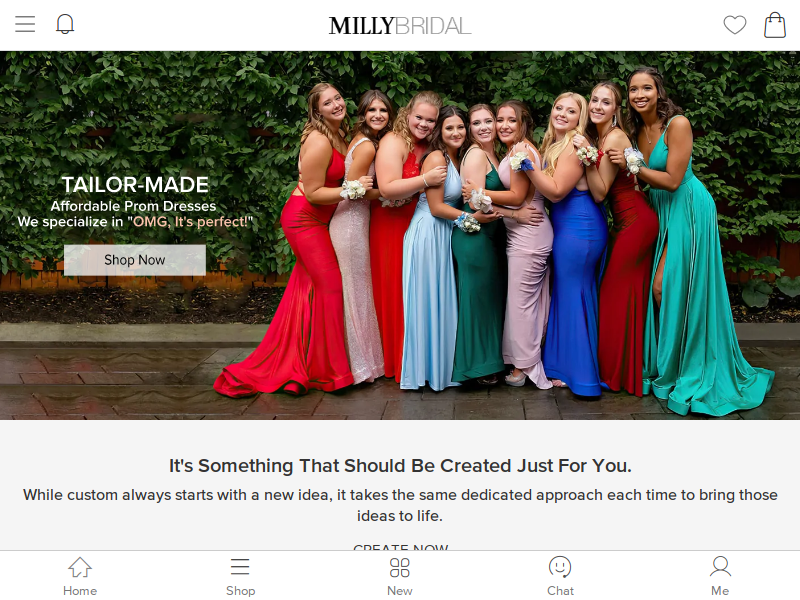This screenshot has width=800, height=600.
Task: Open the Chat tab label
Action: point(560,590)
